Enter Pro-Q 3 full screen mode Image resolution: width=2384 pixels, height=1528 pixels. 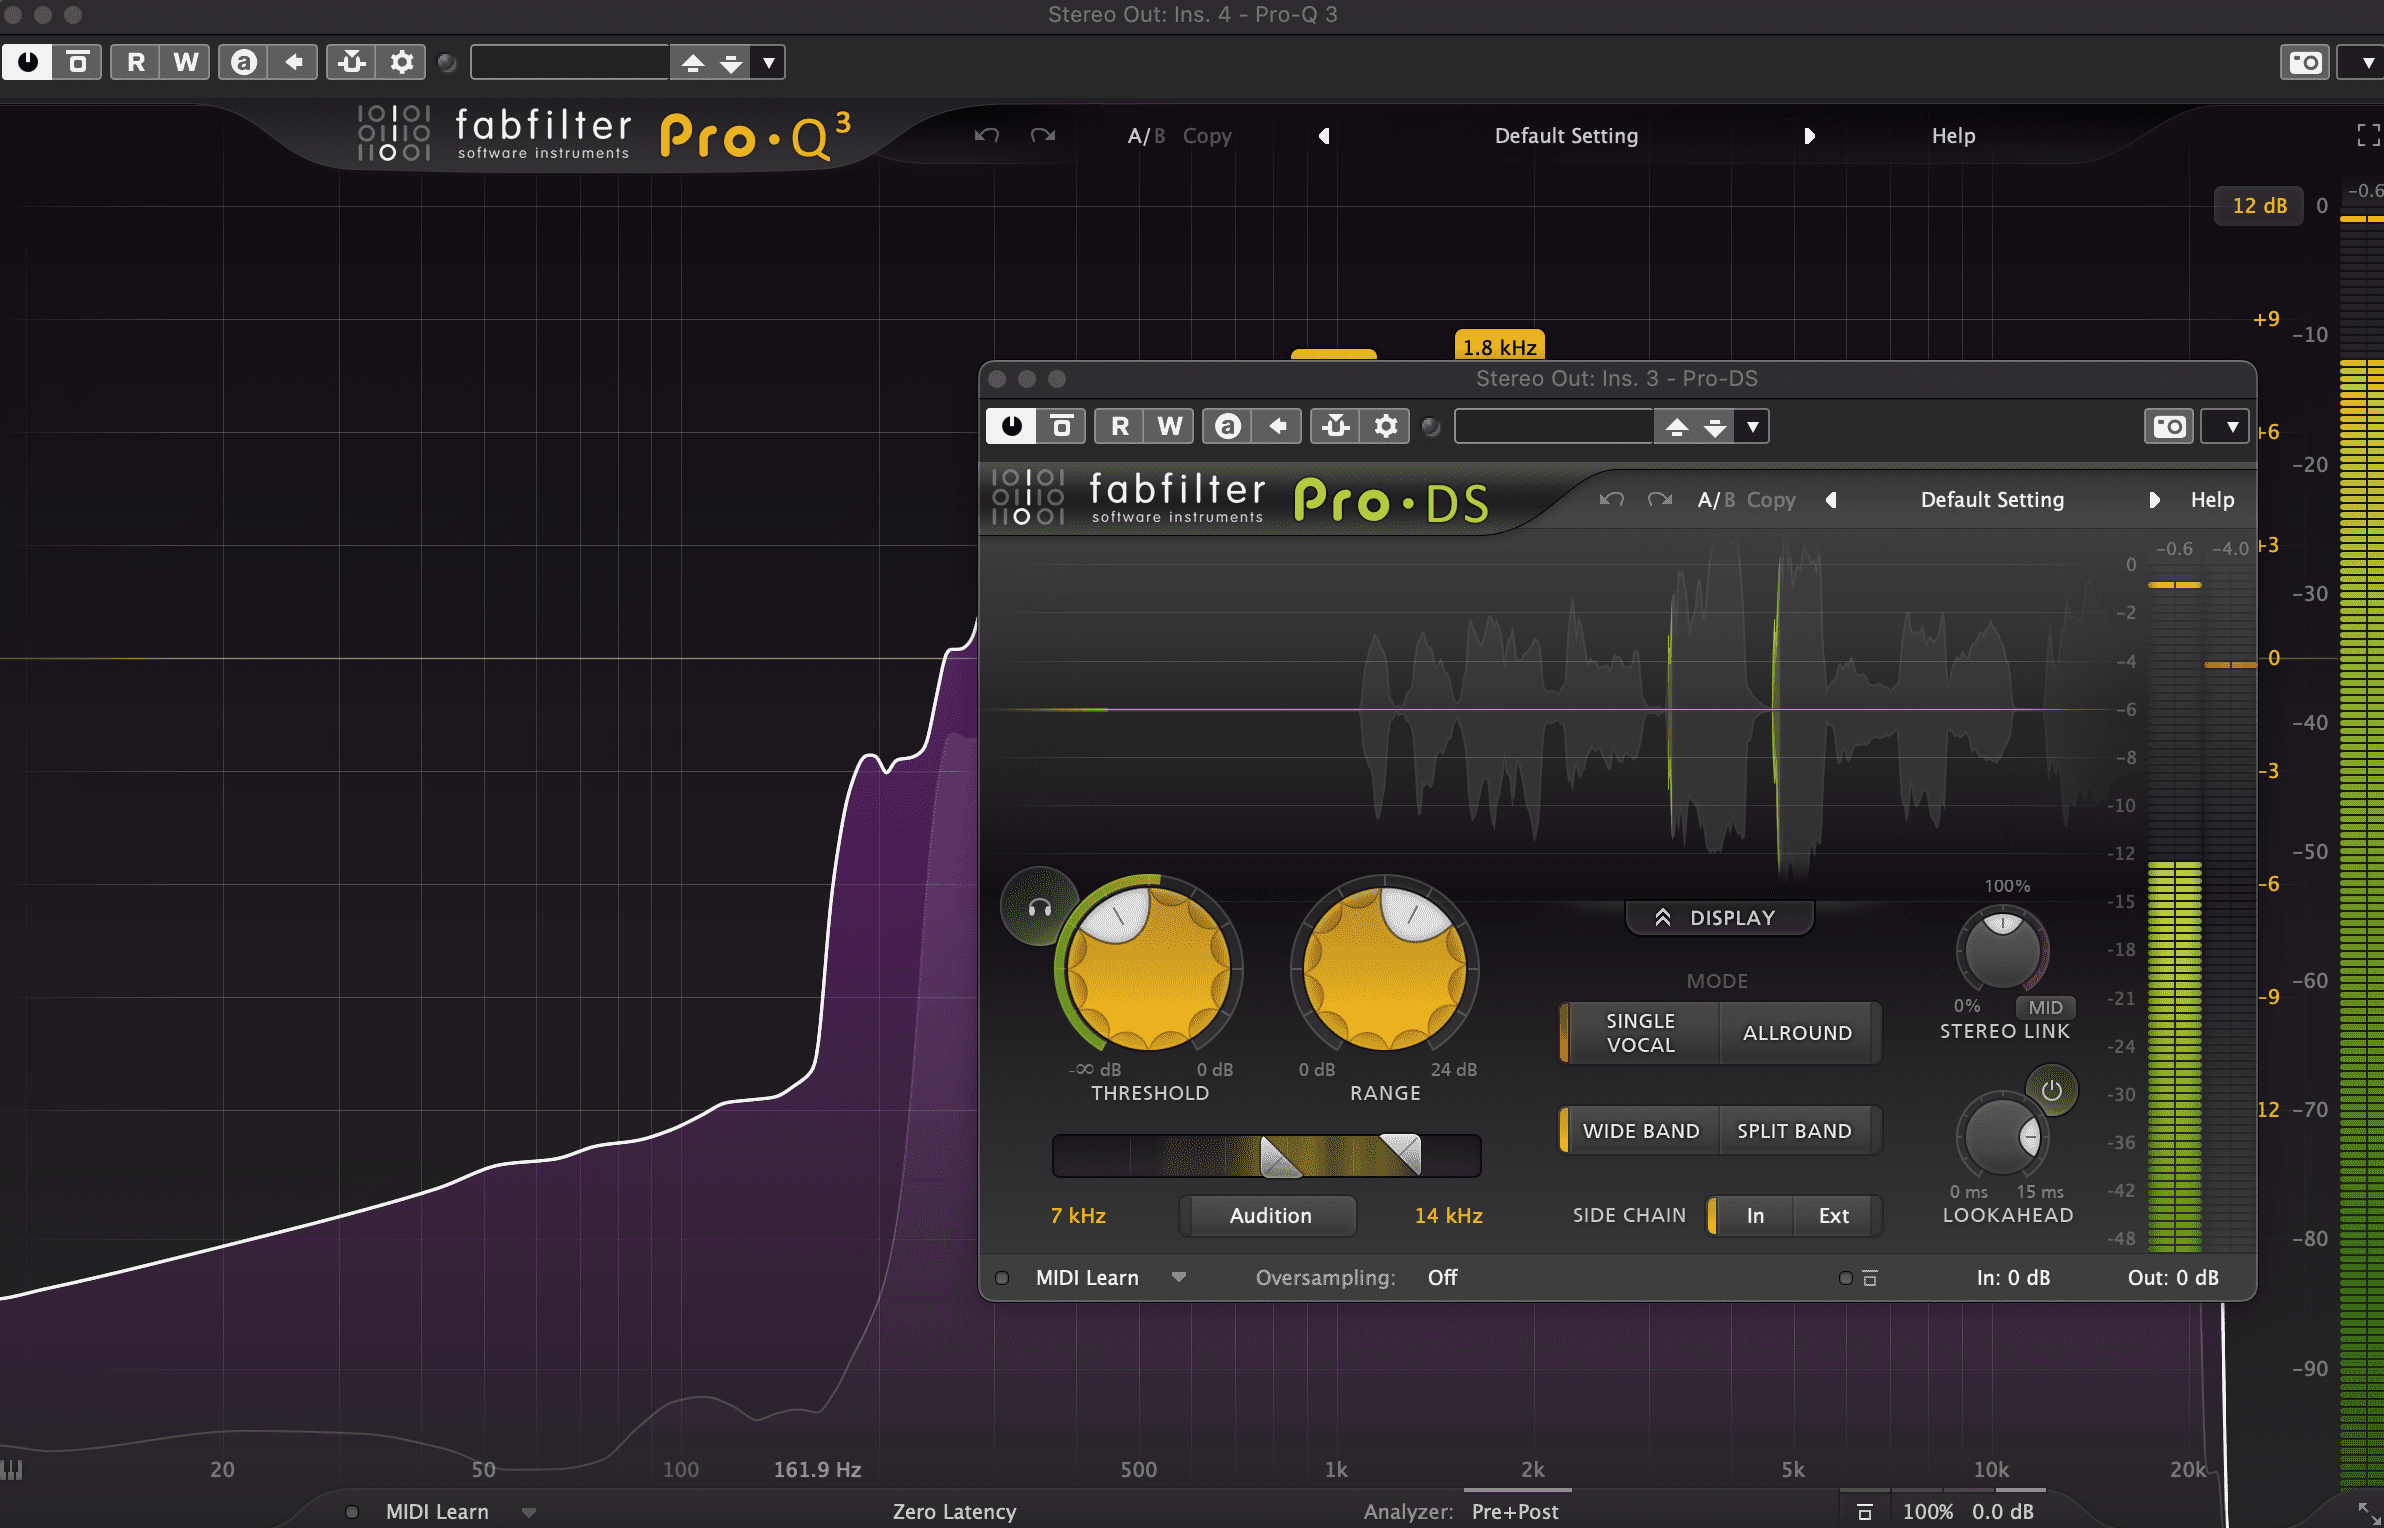coord(2368,135)
